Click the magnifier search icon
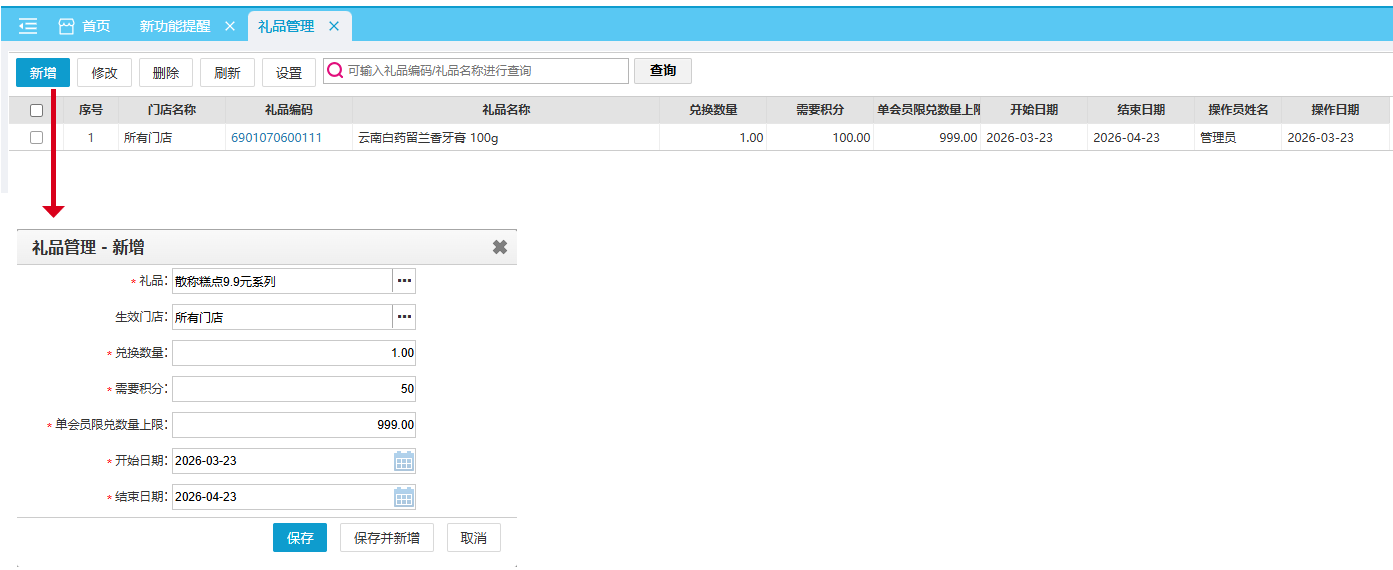The height and width of the screenshot is (570, 1393). [x=335, y=71]
